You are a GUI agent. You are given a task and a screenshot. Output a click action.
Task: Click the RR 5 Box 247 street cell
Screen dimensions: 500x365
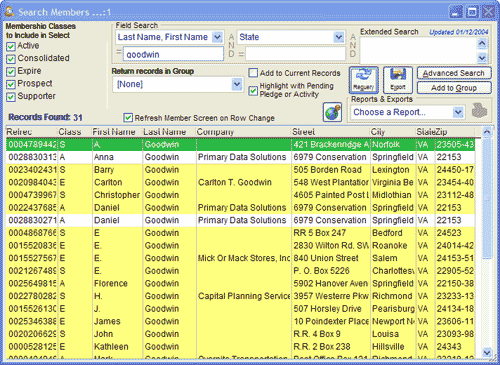(x=331, y=233)
